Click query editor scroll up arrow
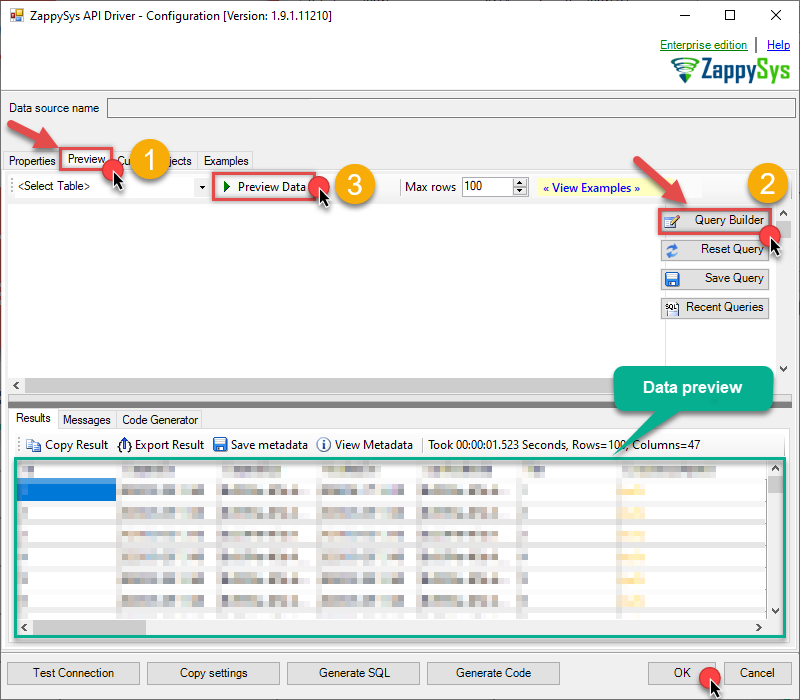Image resolution: width=800 pixels, height=700 pixels. point(784,213)
